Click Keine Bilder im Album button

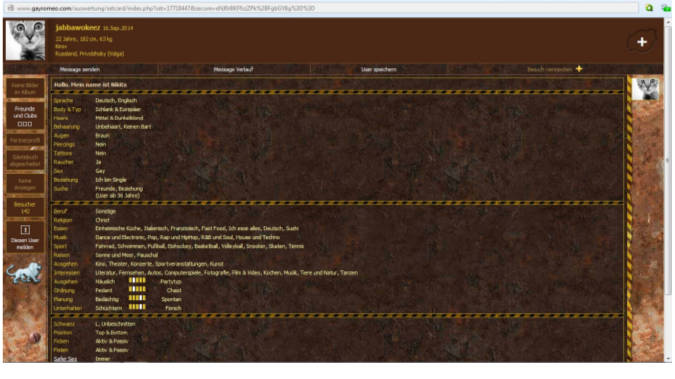(x=25, y=88)
